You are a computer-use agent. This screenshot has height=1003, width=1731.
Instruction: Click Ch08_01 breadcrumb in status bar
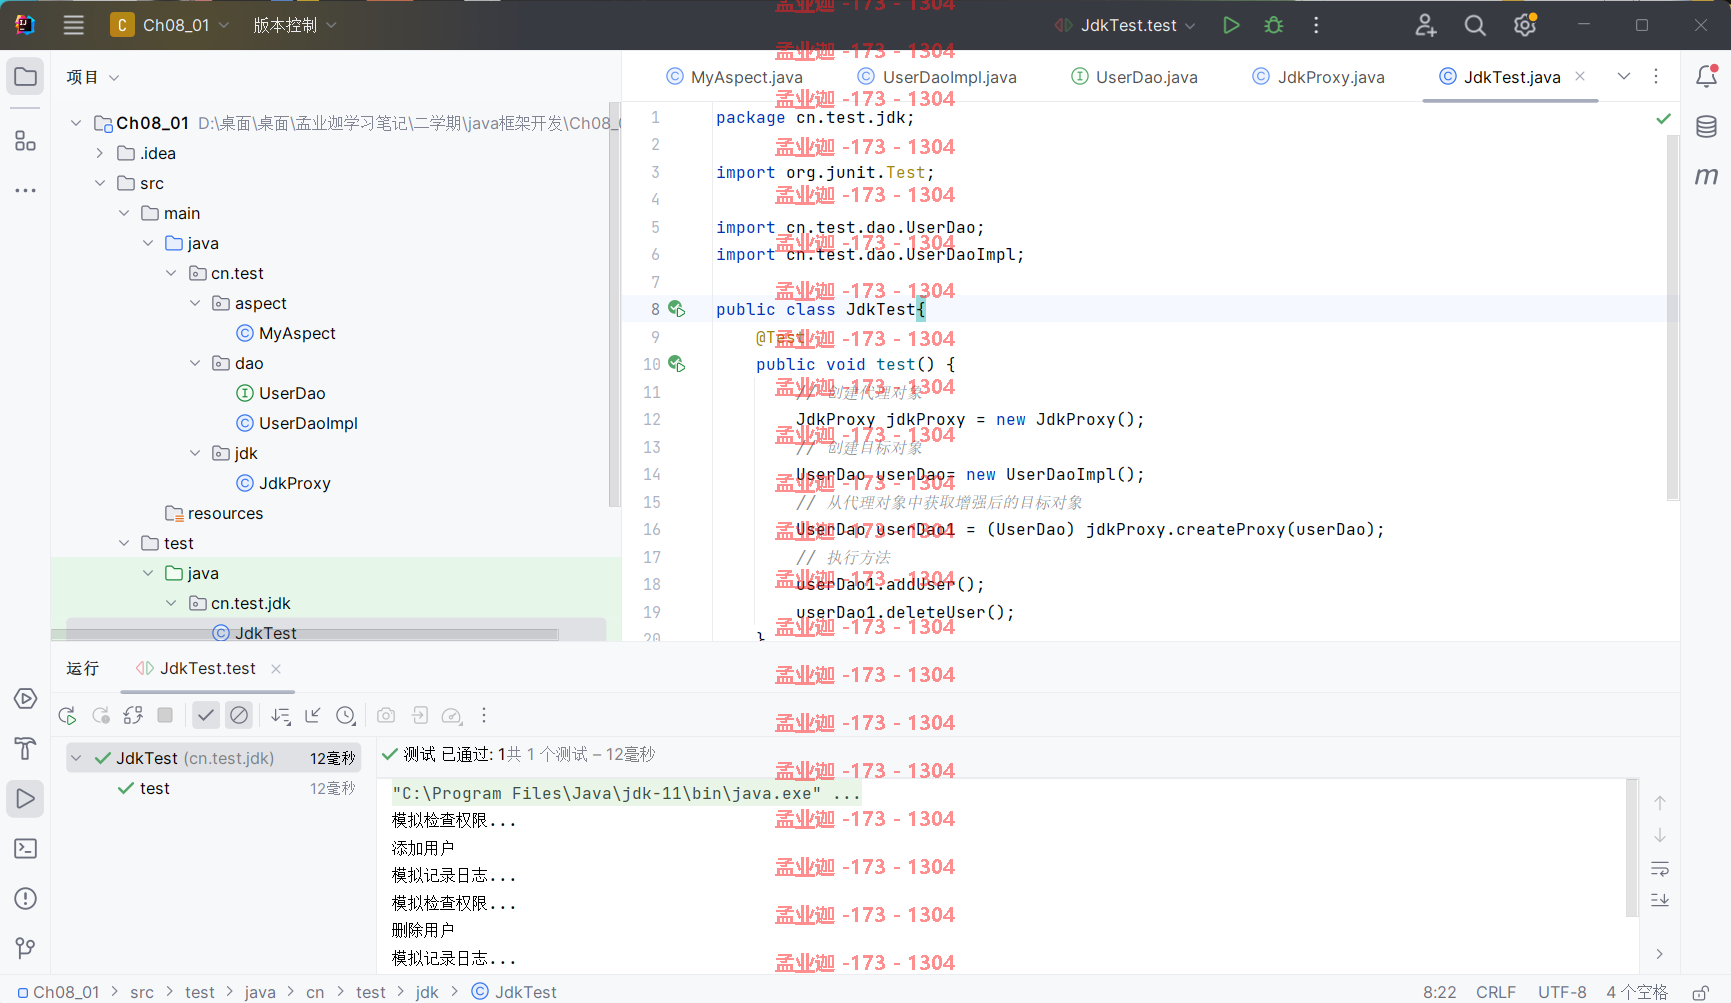click(x=58, y=992)
